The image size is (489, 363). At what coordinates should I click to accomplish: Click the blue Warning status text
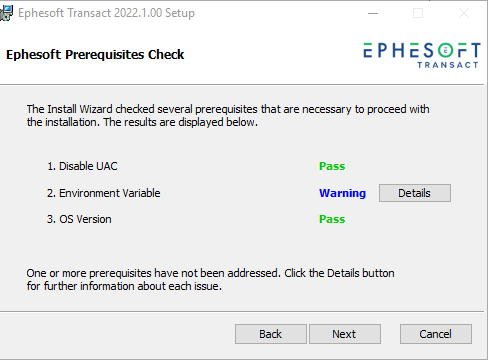[342, 193]
